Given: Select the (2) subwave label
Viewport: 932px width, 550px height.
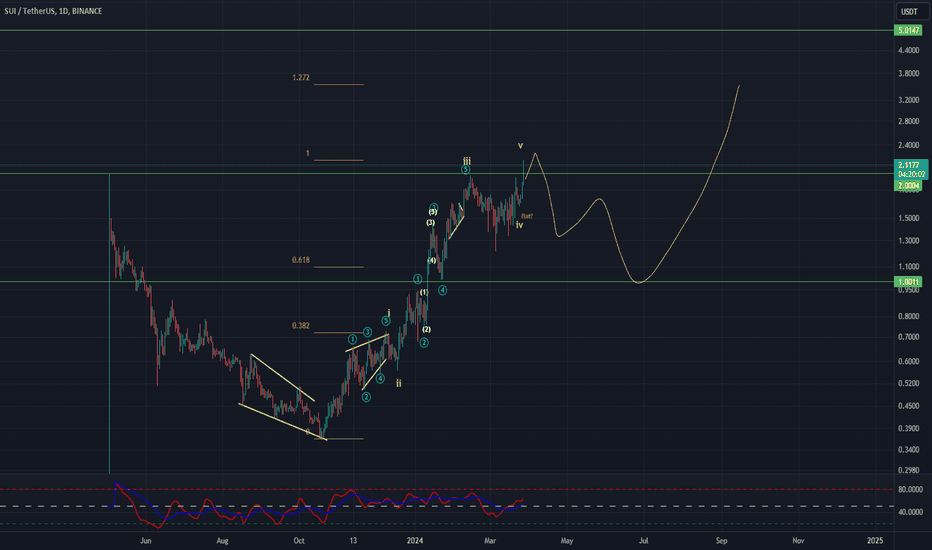Looking at the screenshot, I should (x=426, y=329).
